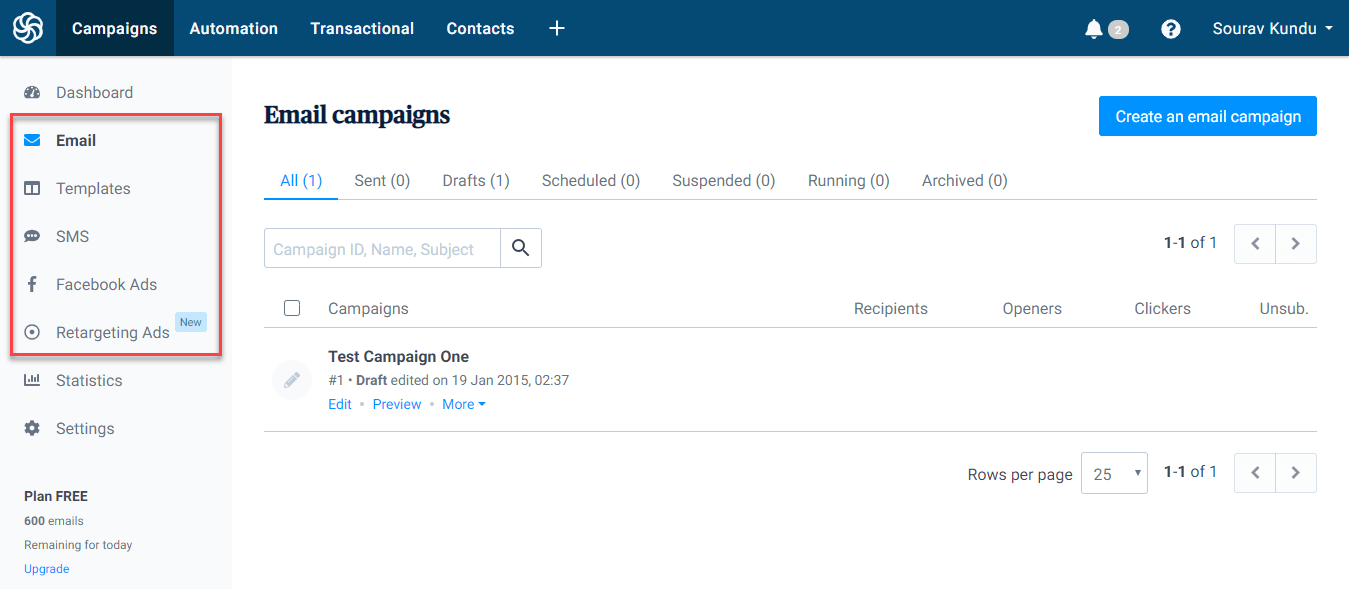Select the Sent (0) tab
This screenshot has height=589, width=1349.
(x=382, y=181)
